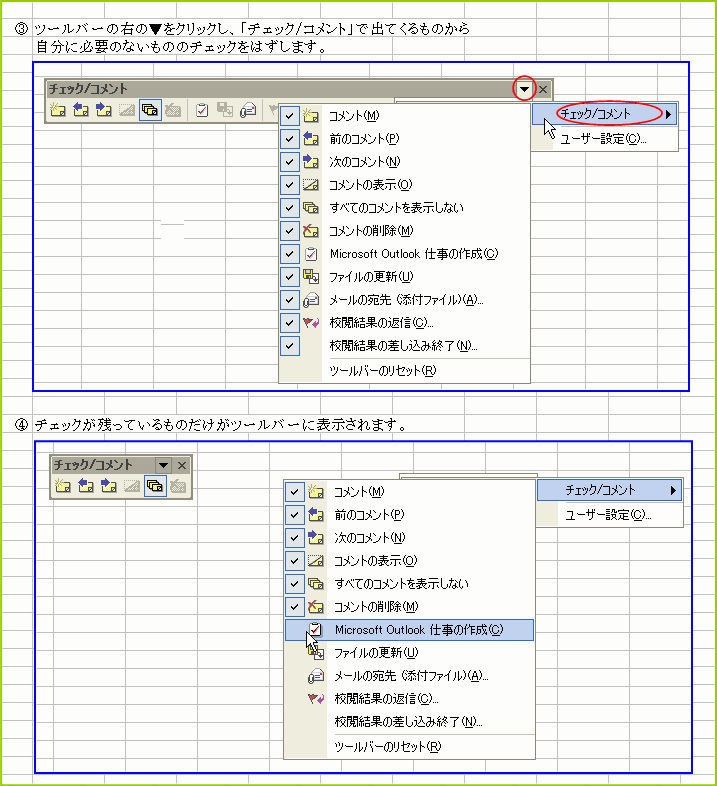The image size is (717, 786).
Task: Click grayed Show Comment icon on compact toolbar
Action: pyautogui.click(x=132, y=485)
